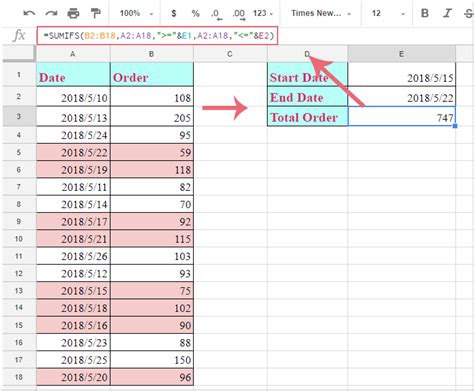474x391 pixels.
Task: Click cell with order value 108
Action: (x=152, y=97)
